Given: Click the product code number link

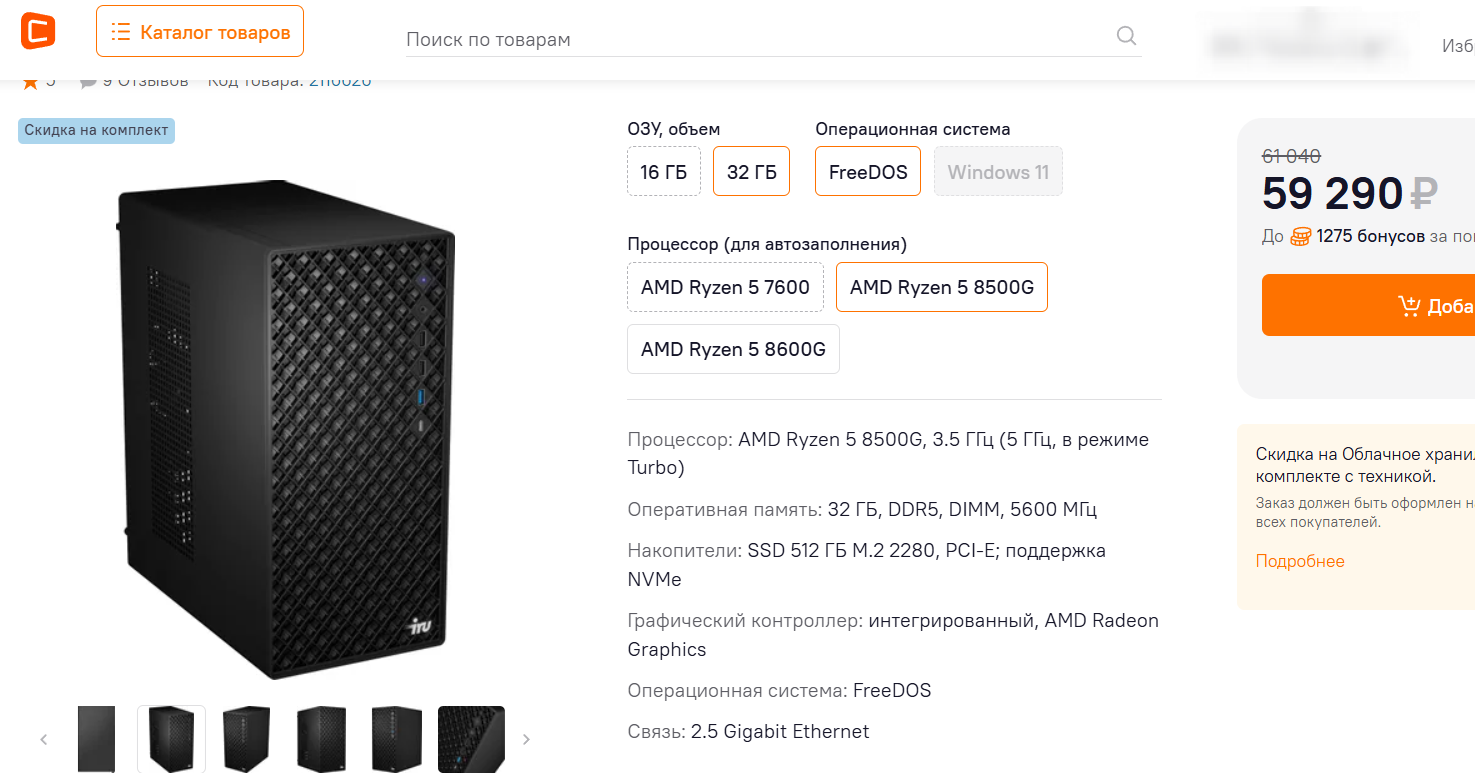Looking at the screenshot, I should (340, 82).
